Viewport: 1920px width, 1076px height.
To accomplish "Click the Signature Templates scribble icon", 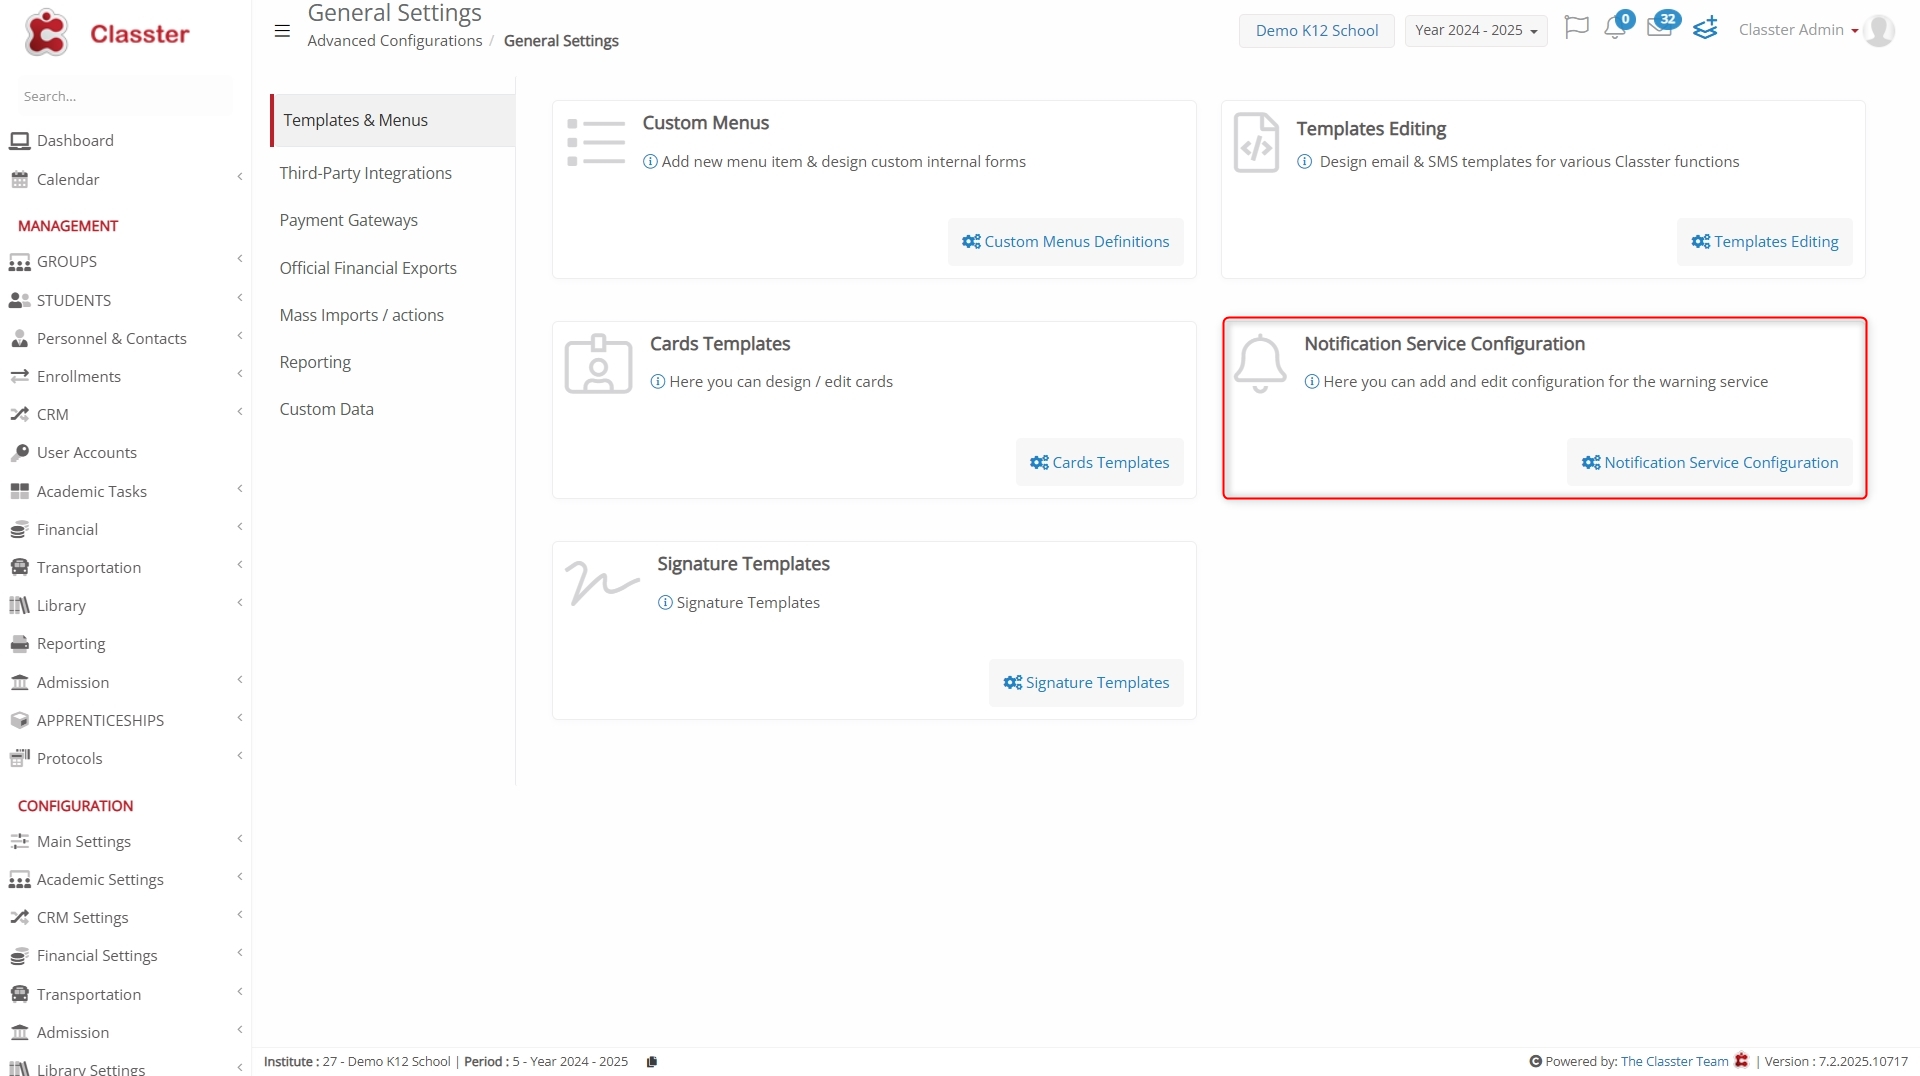I will [602, 583].
